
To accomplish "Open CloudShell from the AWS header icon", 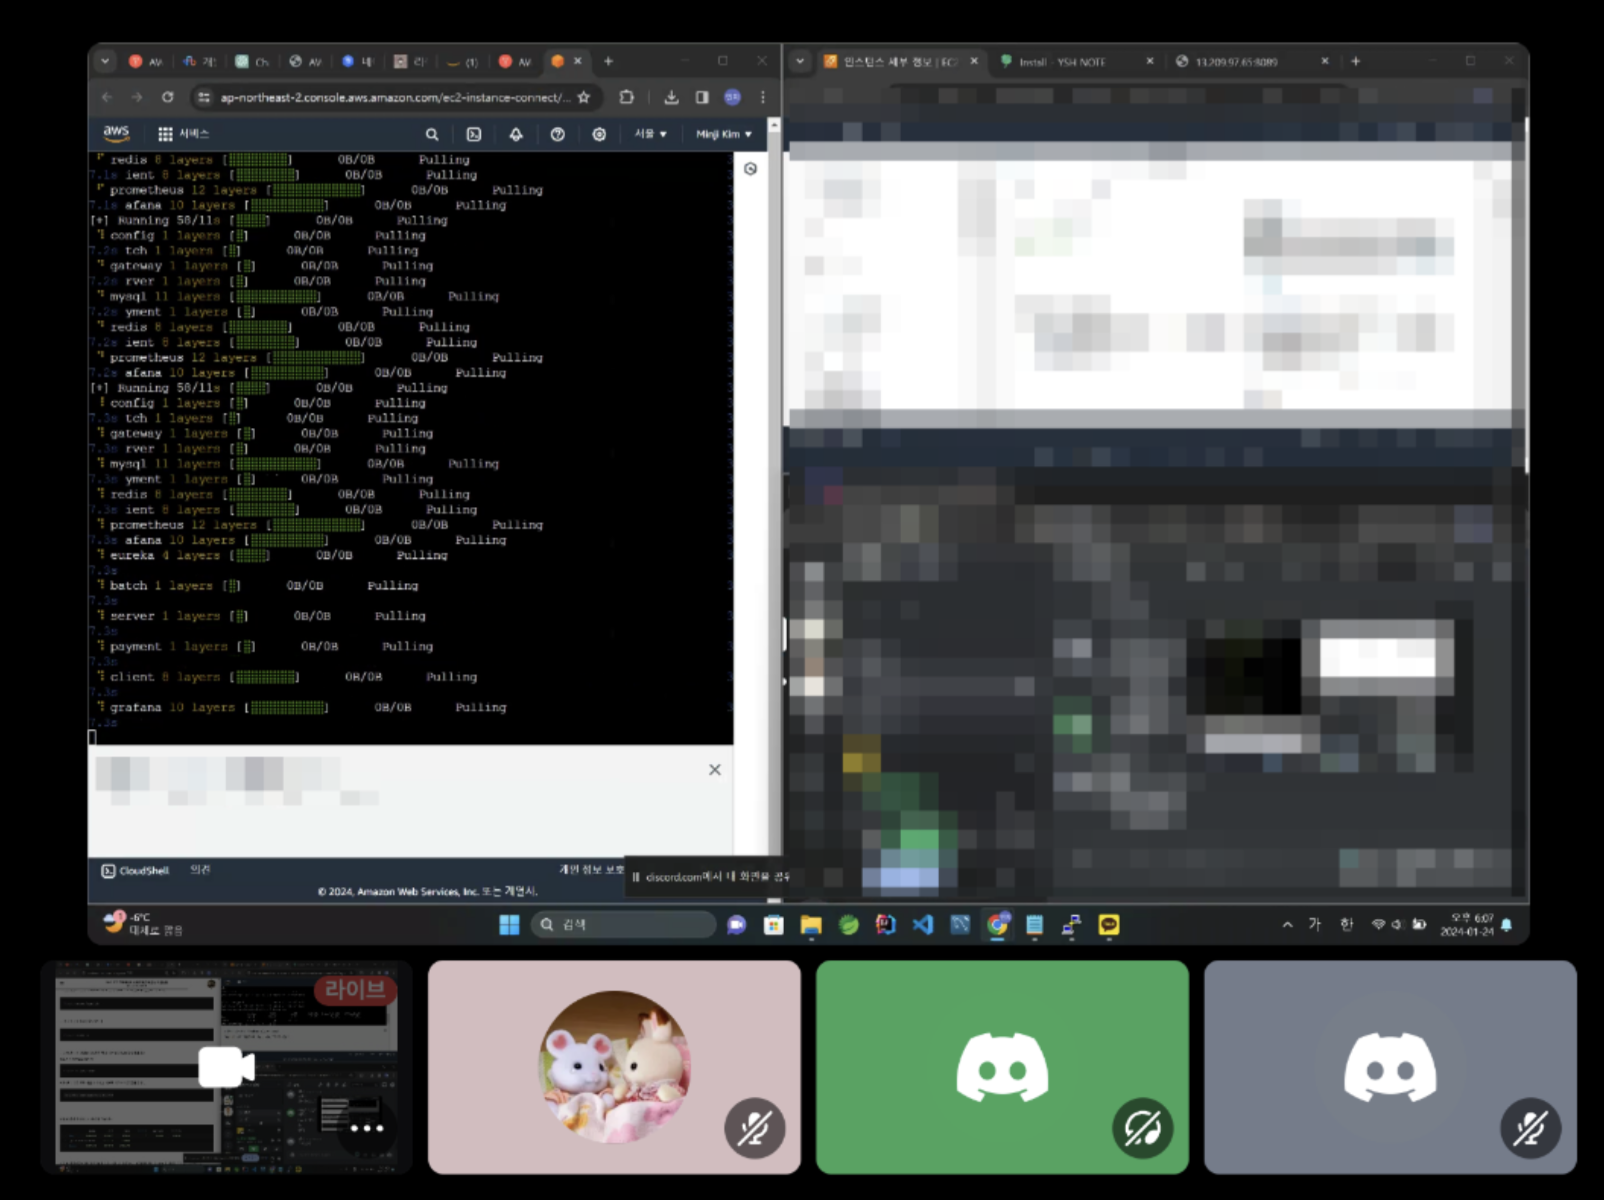I will point(474,134).
